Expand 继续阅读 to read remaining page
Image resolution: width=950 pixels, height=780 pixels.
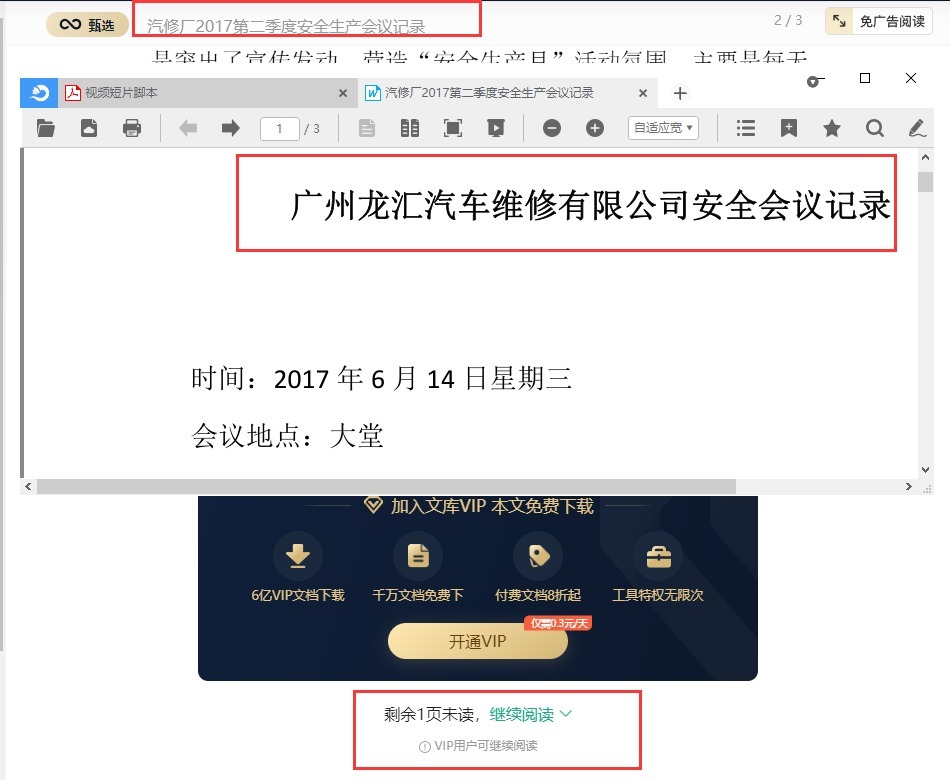click(530, 715)
